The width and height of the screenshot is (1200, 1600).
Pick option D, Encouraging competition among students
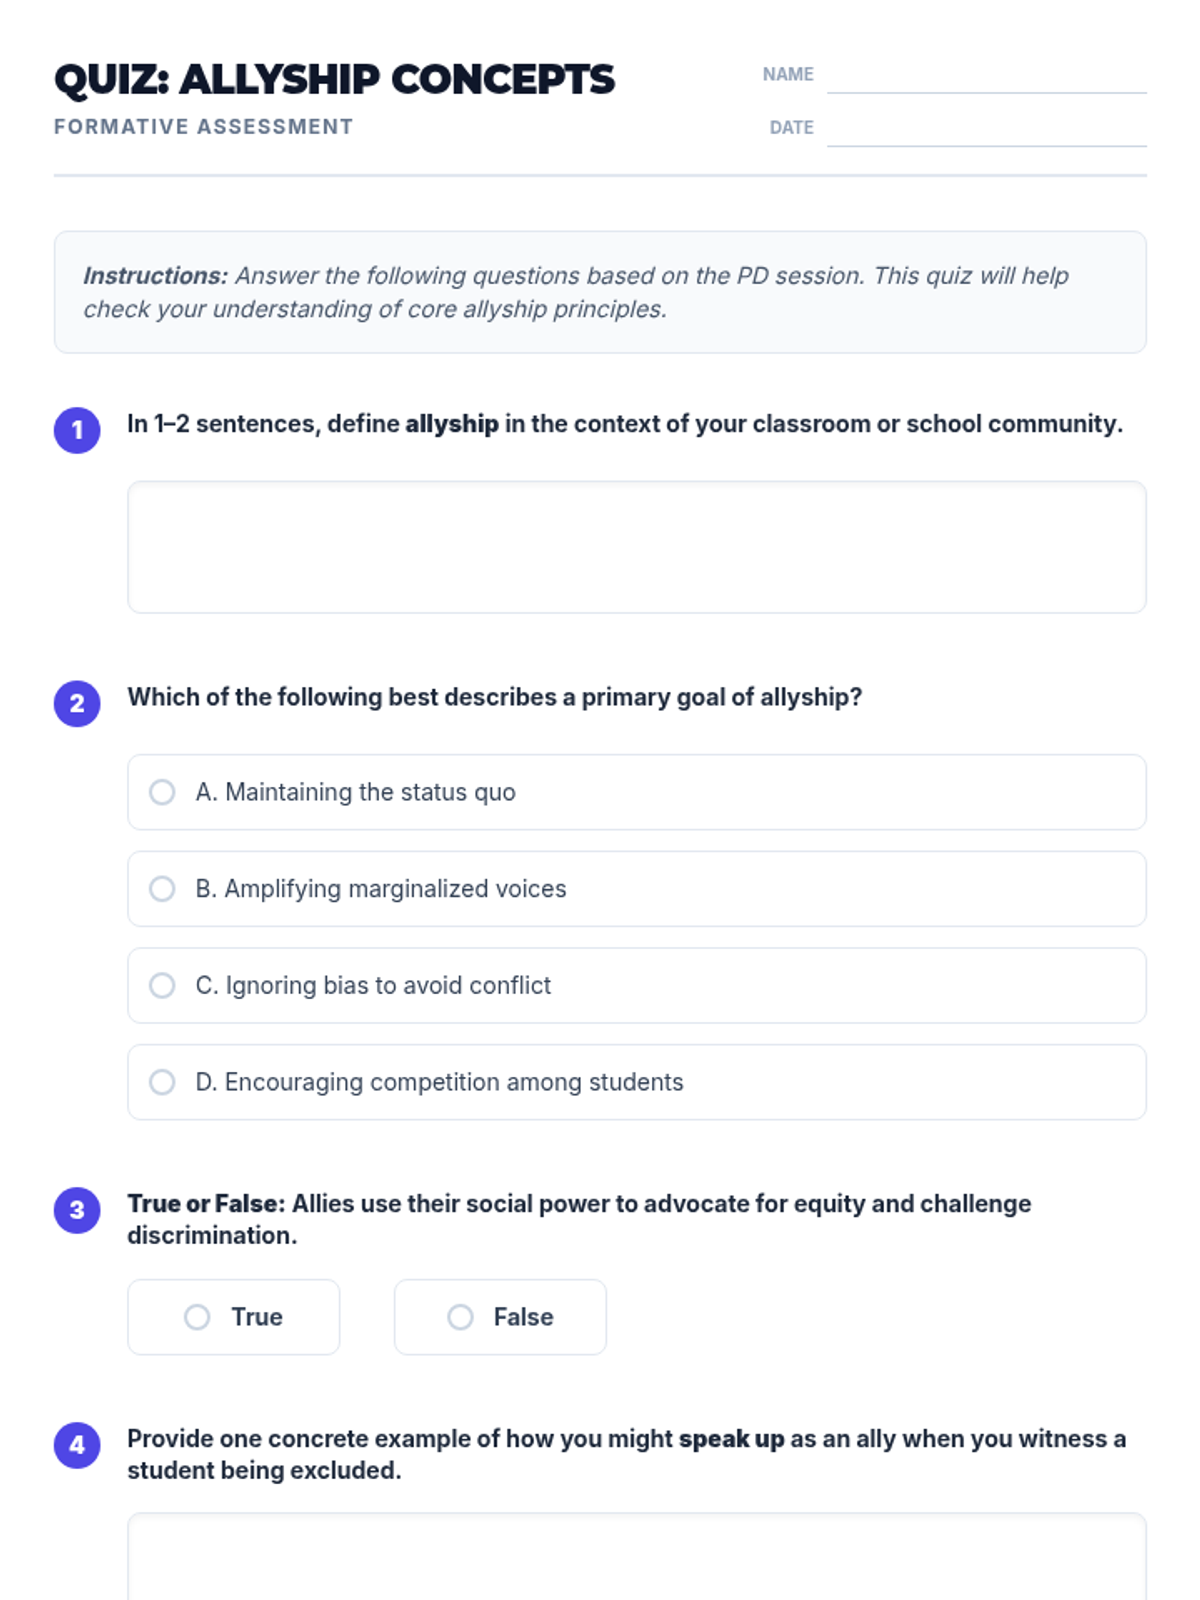[162, 1082]
